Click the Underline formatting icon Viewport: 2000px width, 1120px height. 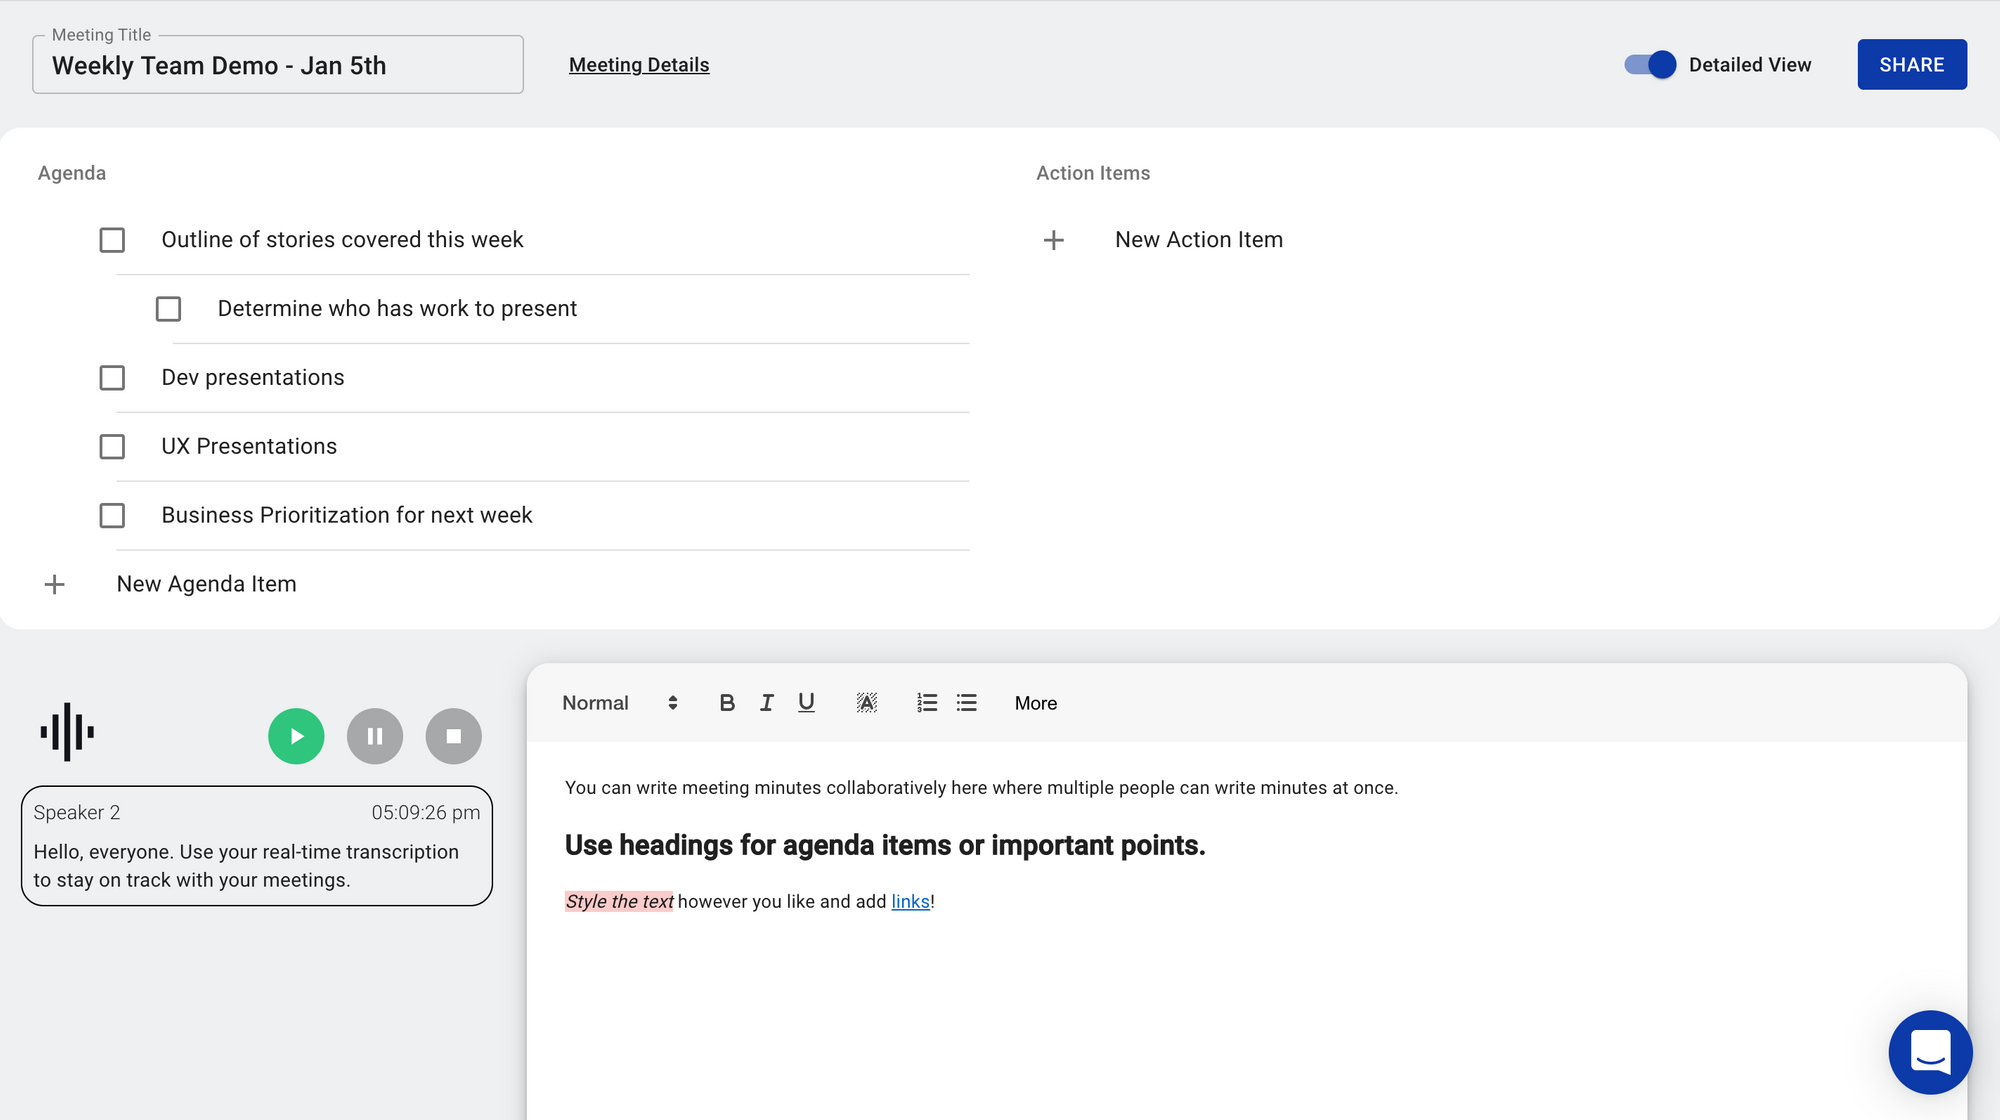[x=806, y=702]
